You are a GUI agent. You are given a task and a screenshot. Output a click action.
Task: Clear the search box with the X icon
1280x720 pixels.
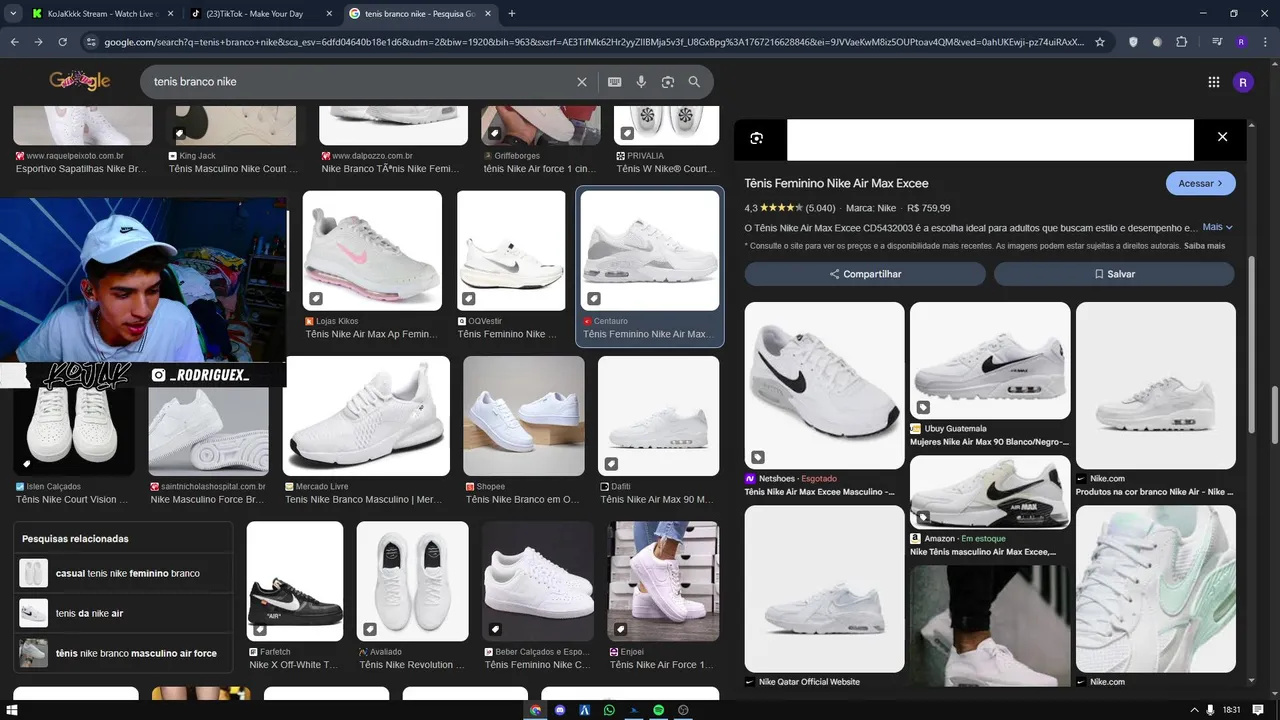point(582,82)
